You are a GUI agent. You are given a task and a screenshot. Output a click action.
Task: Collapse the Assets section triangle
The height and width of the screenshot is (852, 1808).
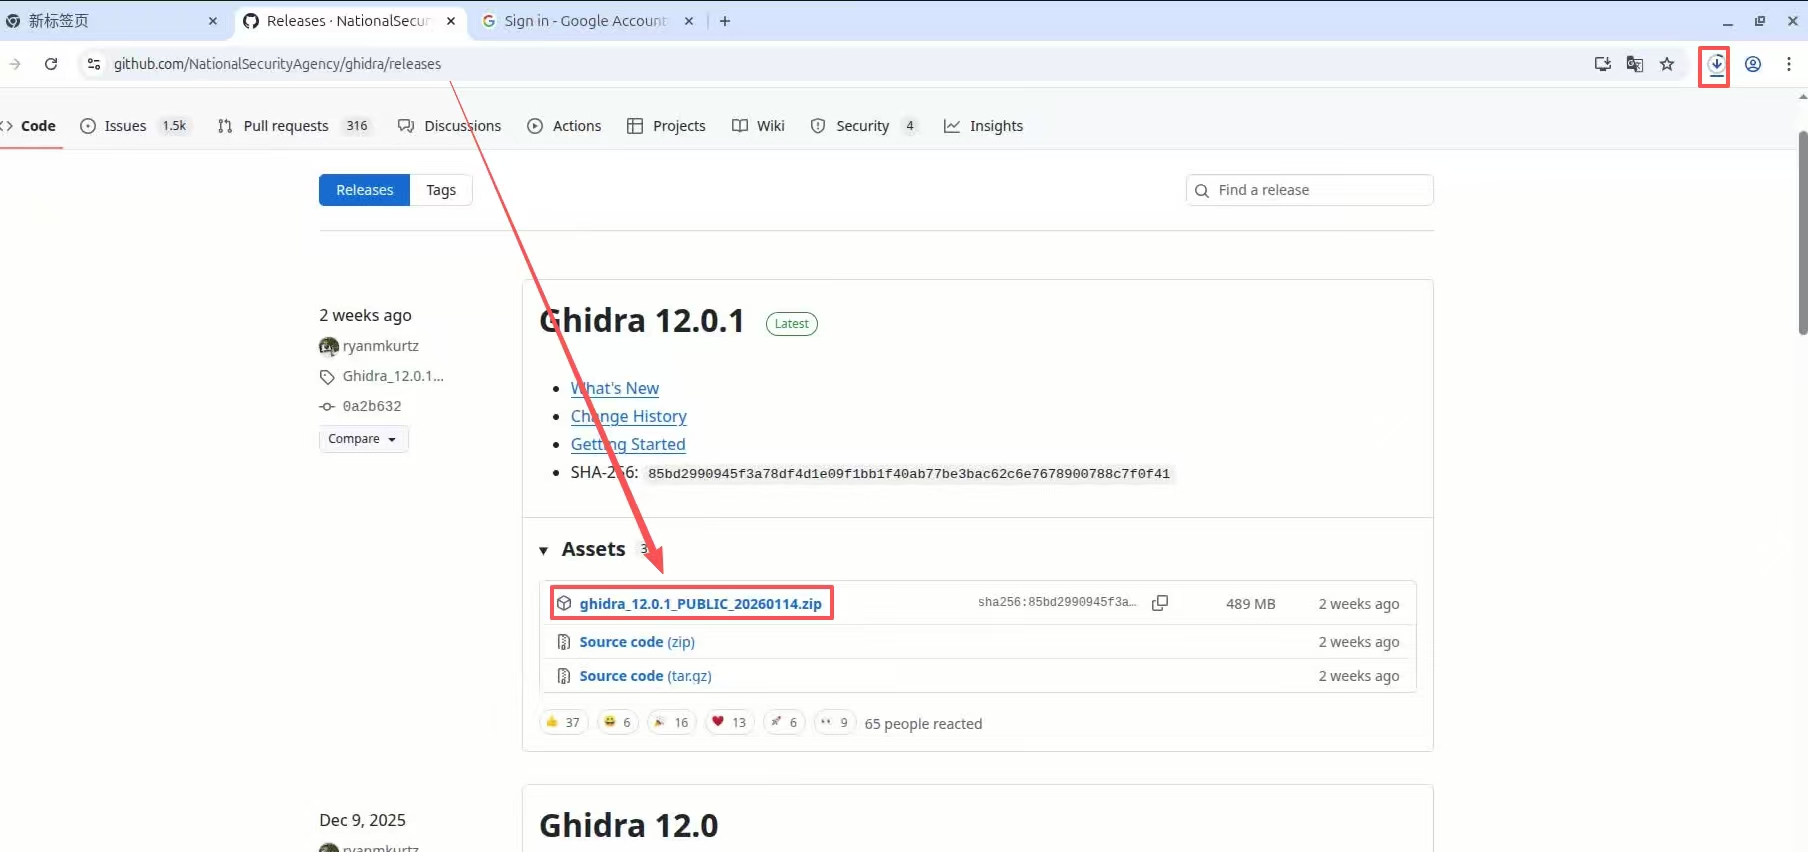pos(543,551)
